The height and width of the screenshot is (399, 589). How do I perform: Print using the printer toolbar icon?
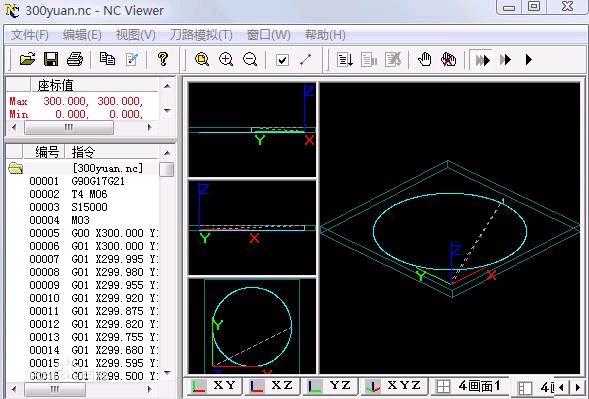click(x=75, y=59)
